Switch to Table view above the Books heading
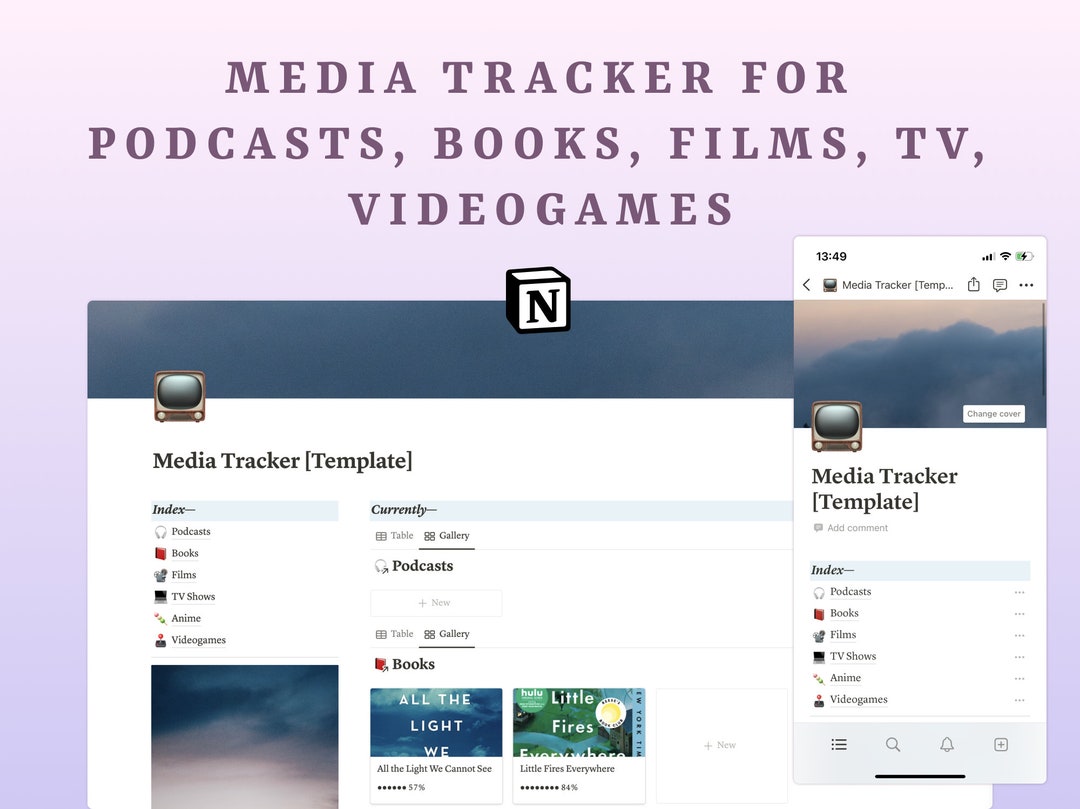 pos(395,634)
